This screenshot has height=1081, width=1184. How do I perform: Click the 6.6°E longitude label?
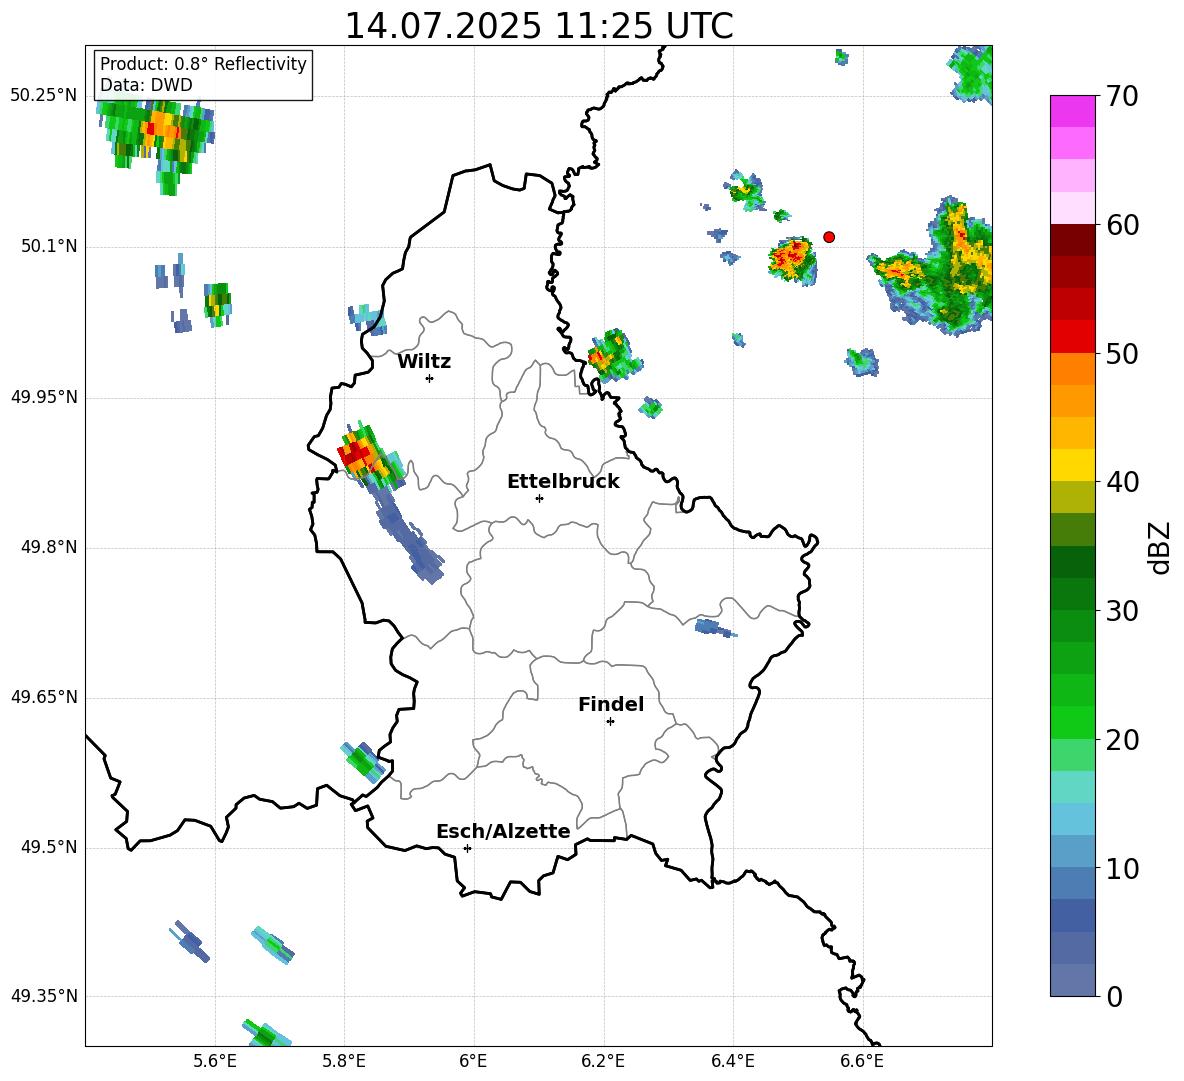coord(862,1061)
